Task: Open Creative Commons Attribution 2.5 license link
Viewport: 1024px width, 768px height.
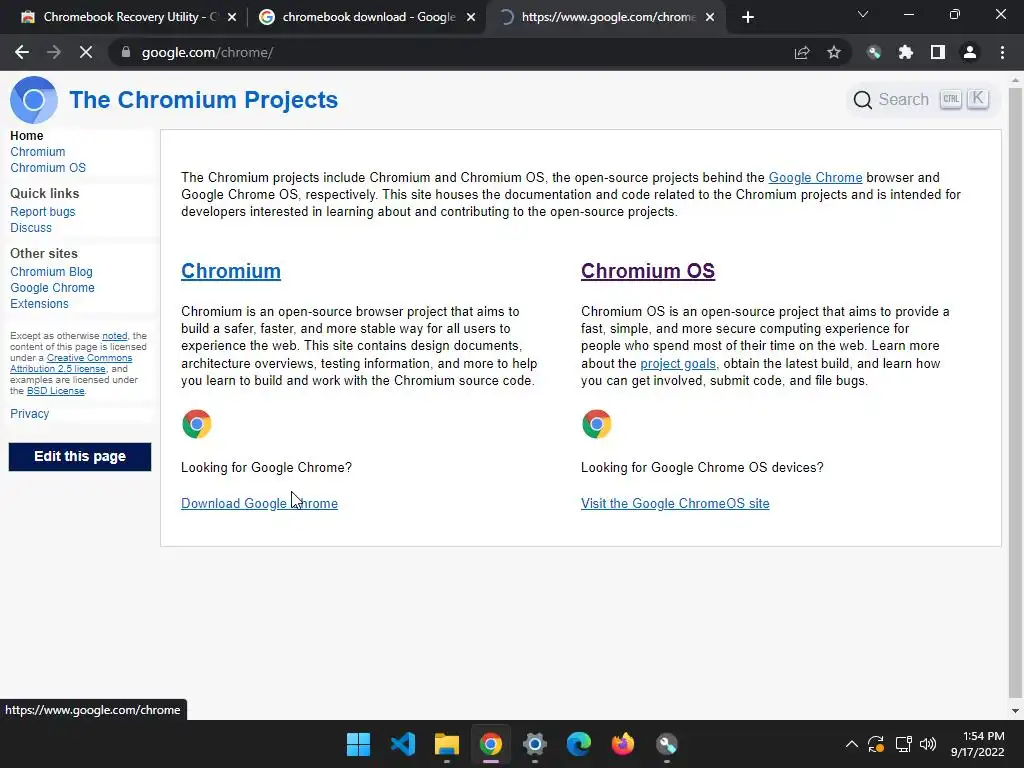Action: [x=71, y=363]
